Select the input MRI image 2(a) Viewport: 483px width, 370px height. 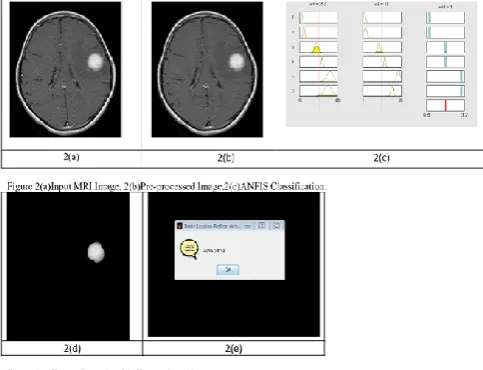[65, 69]
